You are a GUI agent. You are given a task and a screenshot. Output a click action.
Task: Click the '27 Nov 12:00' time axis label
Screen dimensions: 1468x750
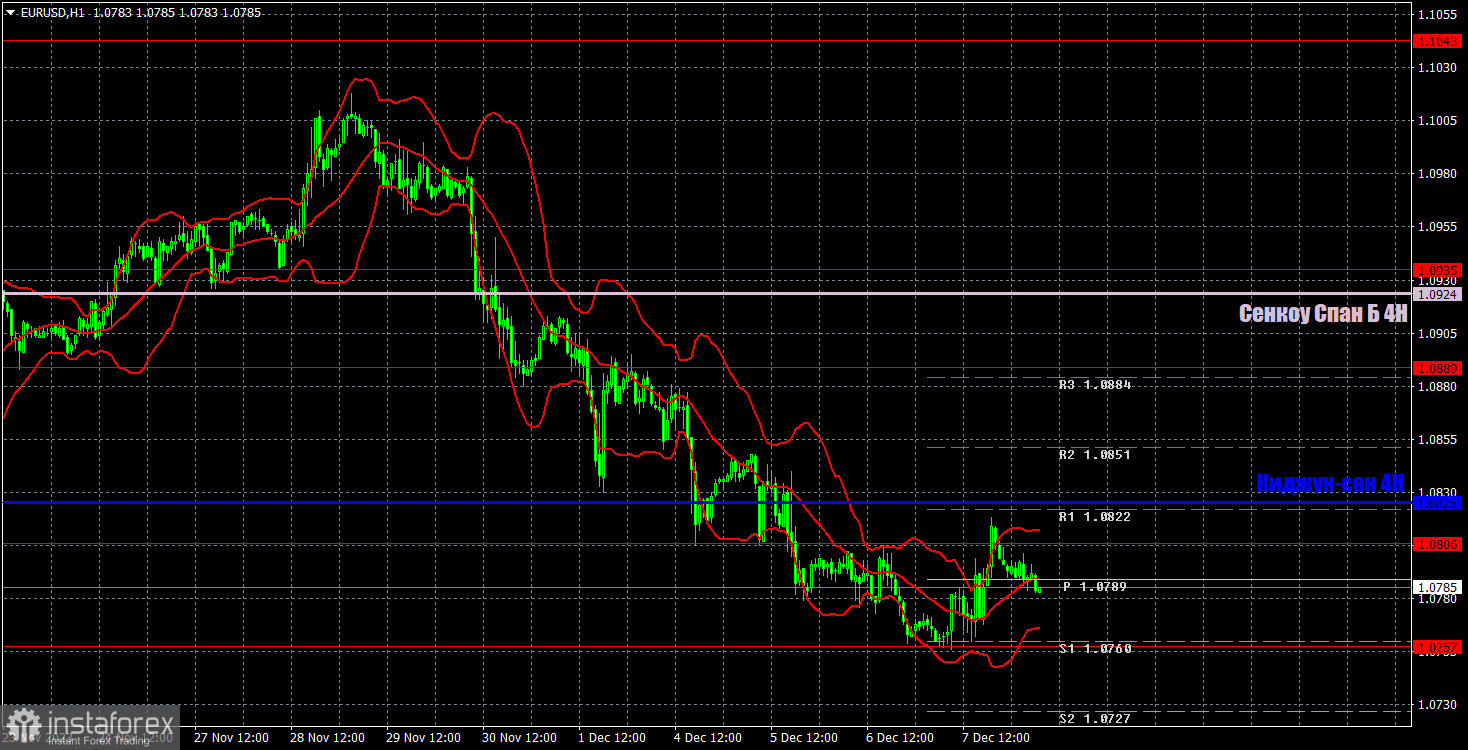click(231, 738)
